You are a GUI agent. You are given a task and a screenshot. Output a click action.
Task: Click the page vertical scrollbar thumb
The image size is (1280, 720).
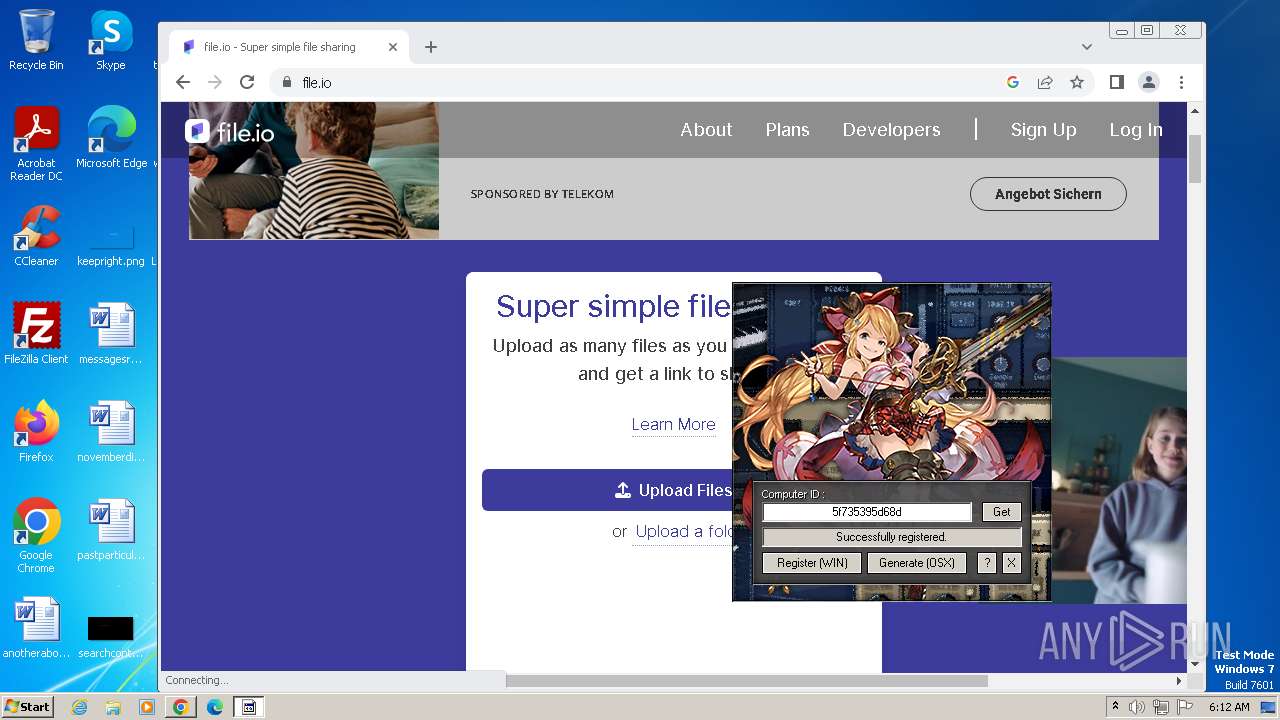(x=1195, y=158)
